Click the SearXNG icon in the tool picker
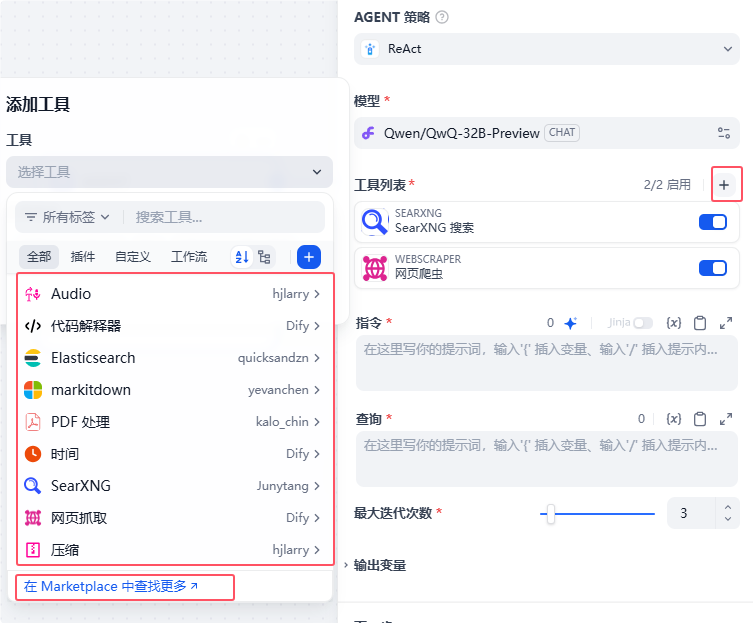Image resolution: width=753 pixels, height=623 pixels. (x=33, y=486)
